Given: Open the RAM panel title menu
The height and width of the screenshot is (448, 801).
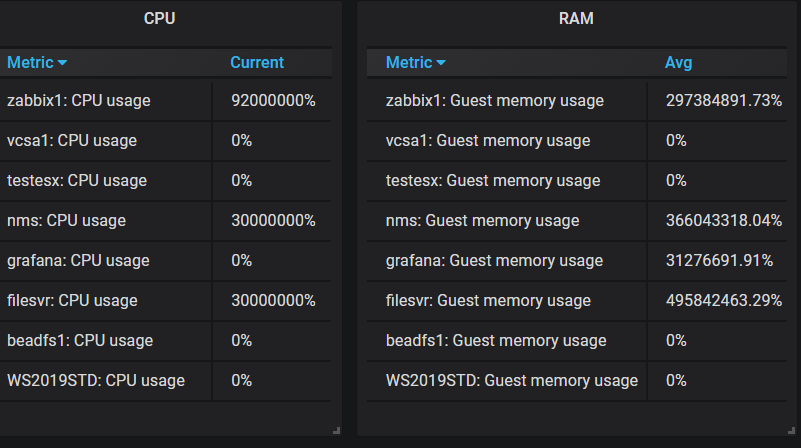Looking at the screenshot, I should (579, 18).
